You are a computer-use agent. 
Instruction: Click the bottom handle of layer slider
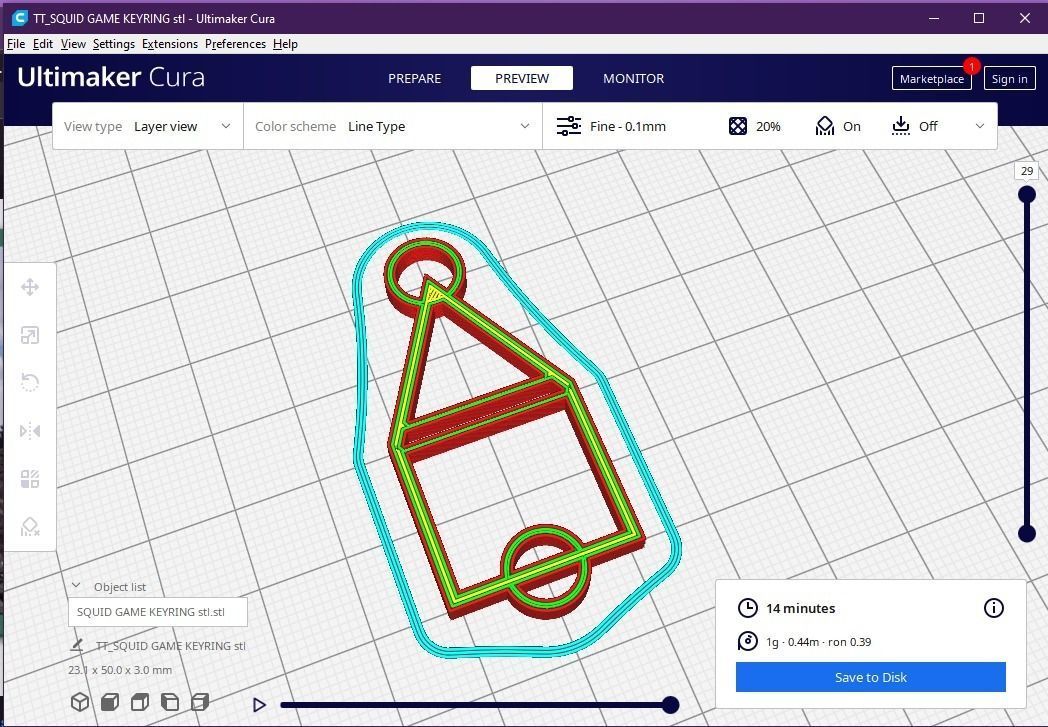coord(1027,533)
